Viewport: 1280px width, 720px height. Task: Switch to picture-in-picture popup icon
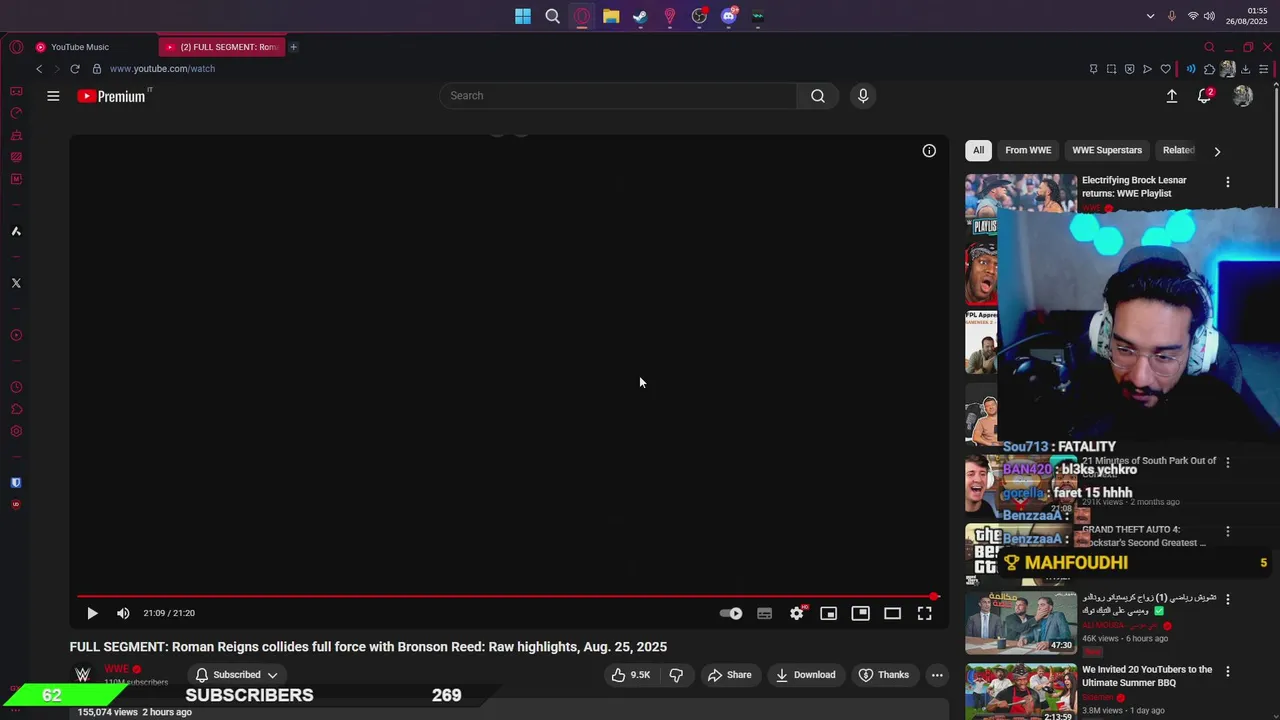[x=861, y=613]
